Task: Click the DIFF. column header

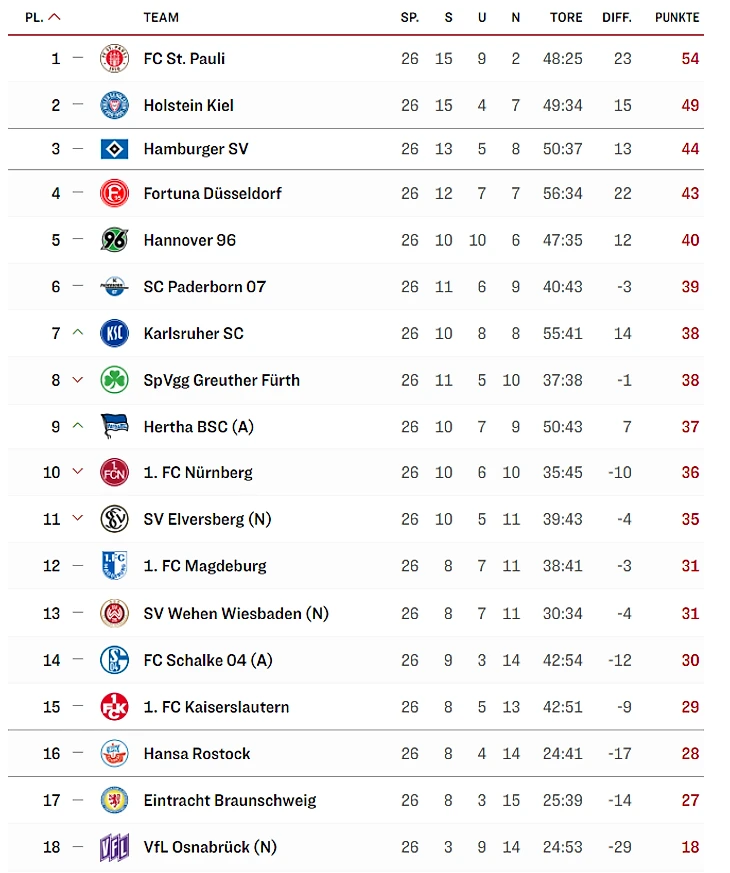Action: 617,17
